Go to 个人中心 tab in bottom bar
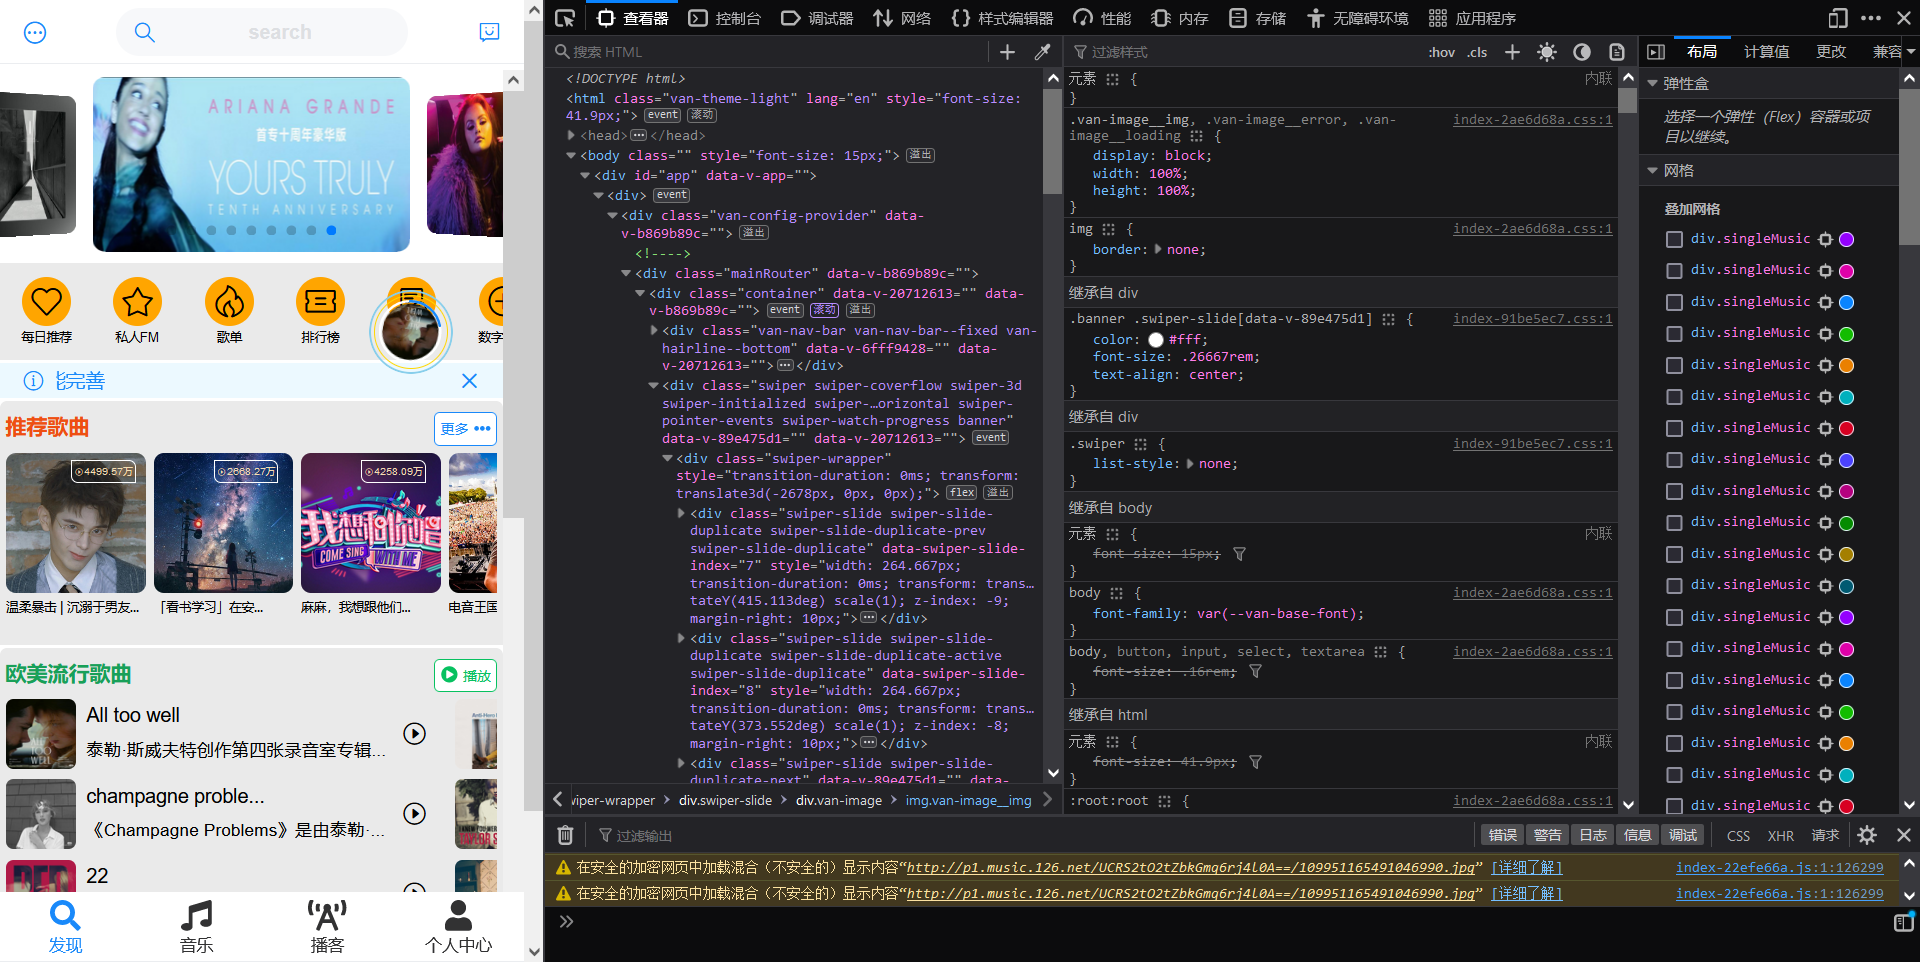The height and width of the screenshot is (962, 1920). (x=458, y=926)
